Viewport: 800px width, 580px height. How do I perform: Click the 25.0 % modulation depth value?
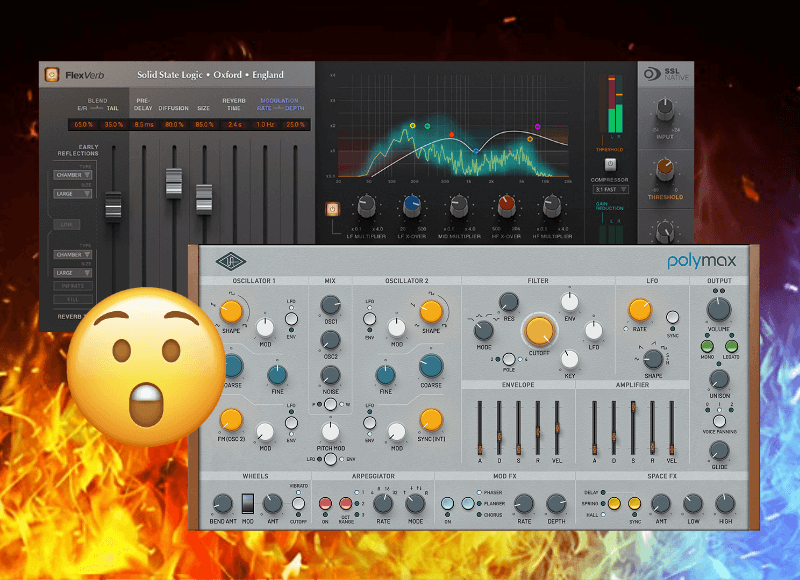(295, 124)
